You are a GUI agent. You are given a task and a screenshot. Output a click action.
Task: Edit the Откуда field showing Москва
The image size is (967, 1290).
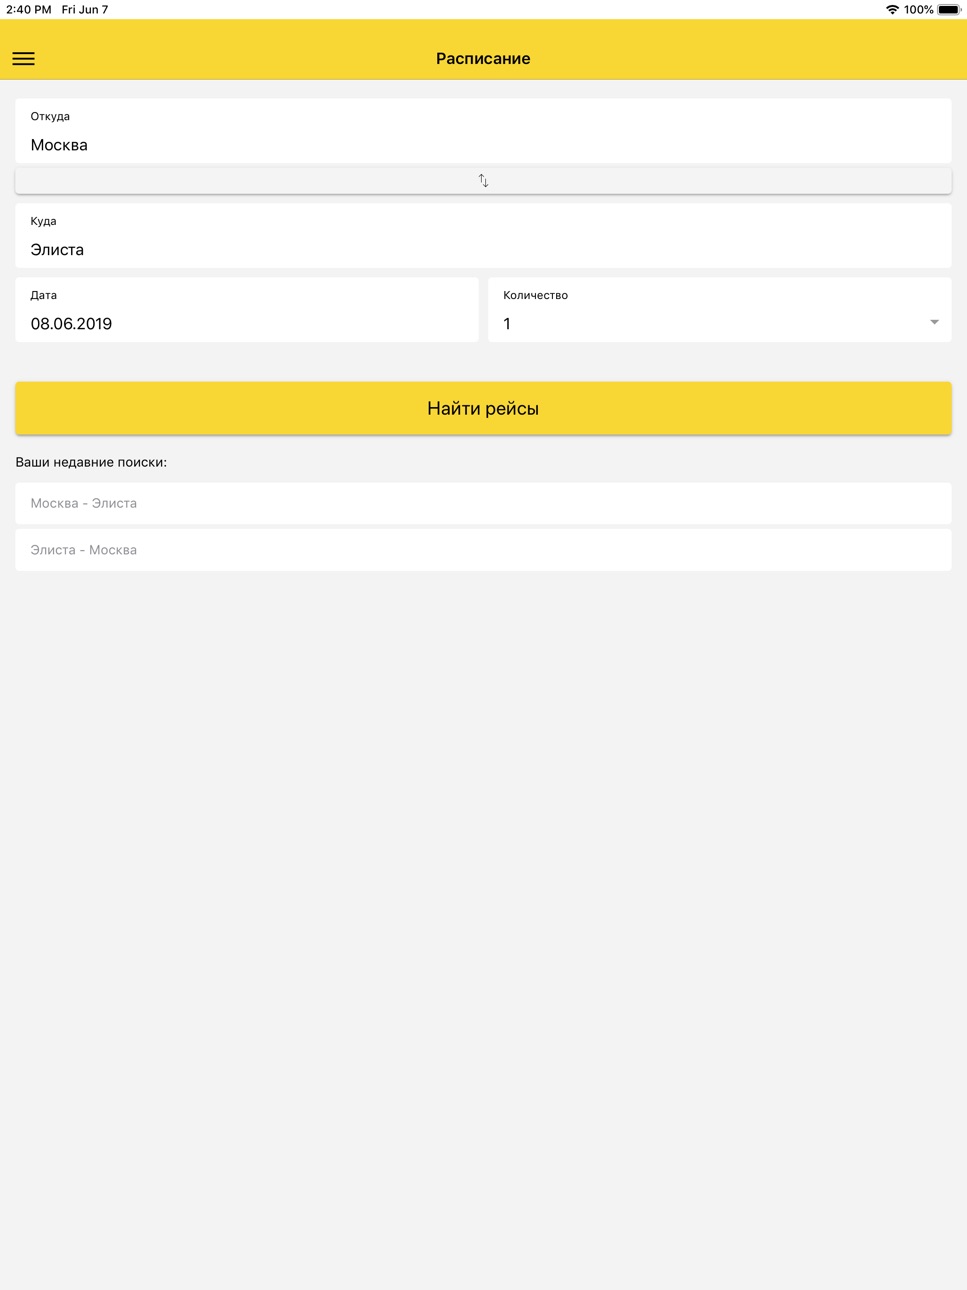483,131
